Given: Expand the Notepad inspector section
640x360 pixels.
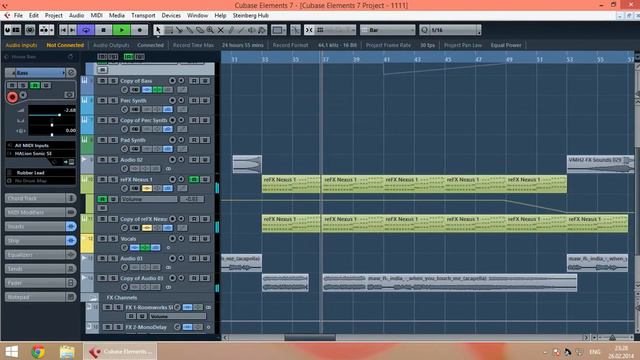Looking at the screenshot, I should coord(40,297).
